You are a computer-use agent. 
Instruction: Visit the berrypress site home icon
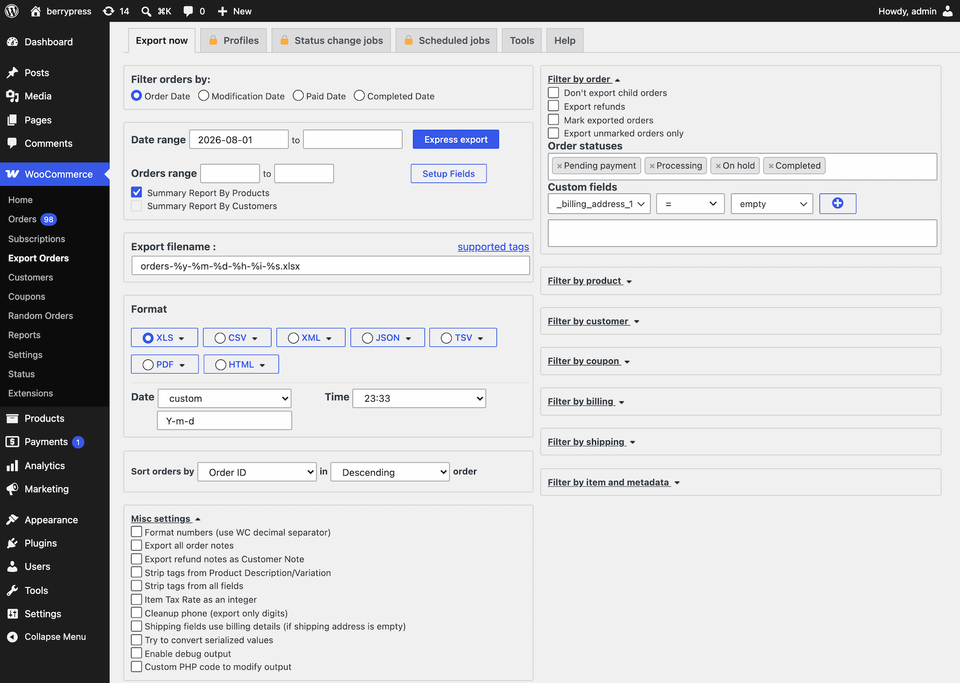(36, 11)
